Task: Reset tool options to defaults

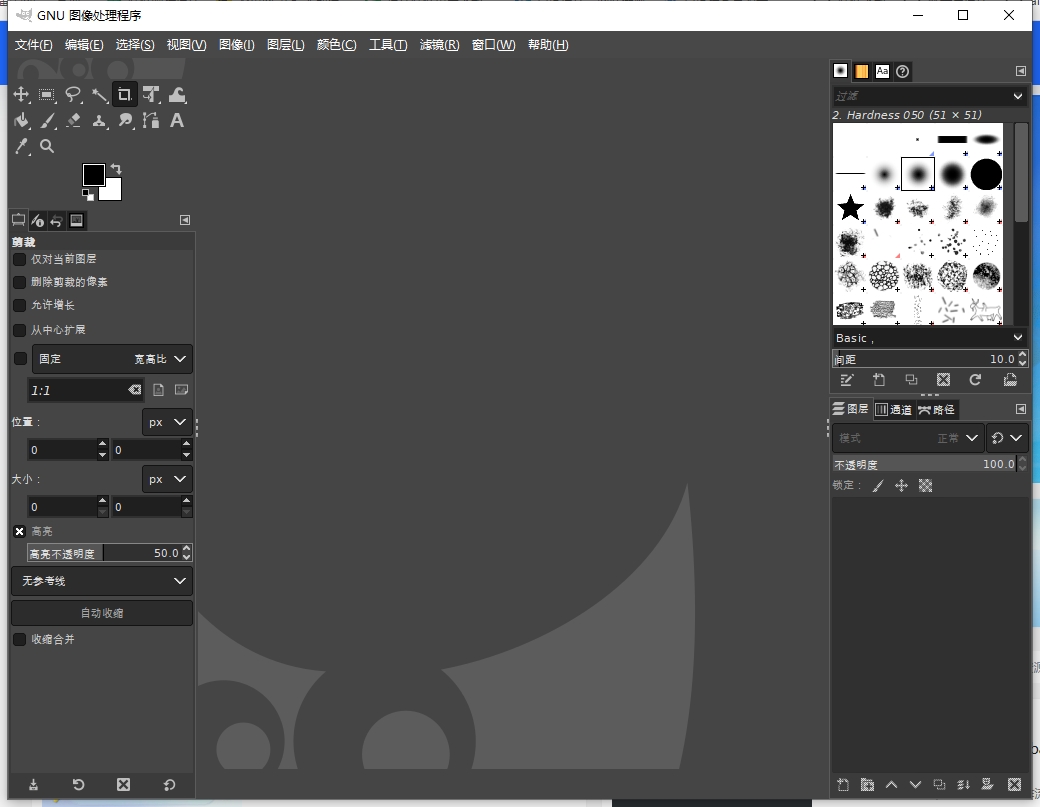Action: point(169,785)
